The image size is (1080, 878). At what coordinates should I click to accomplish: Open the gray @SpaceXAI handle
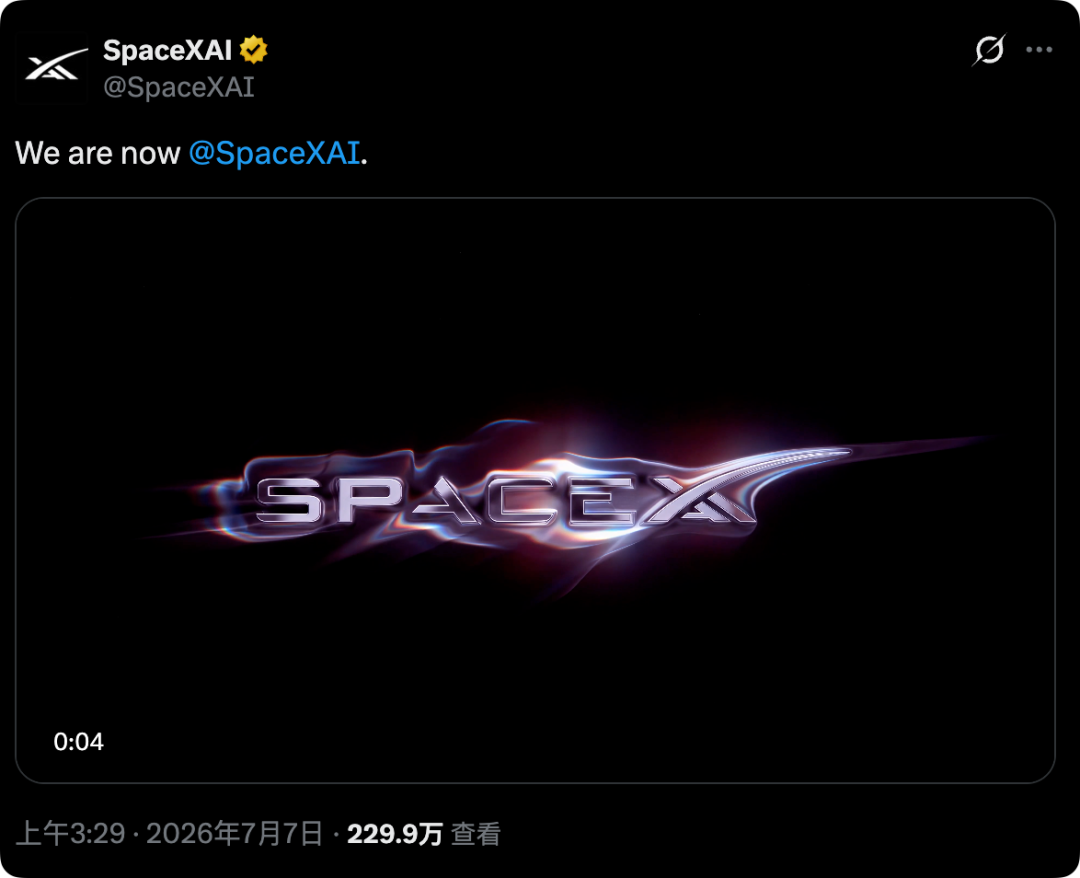point(178,87)
